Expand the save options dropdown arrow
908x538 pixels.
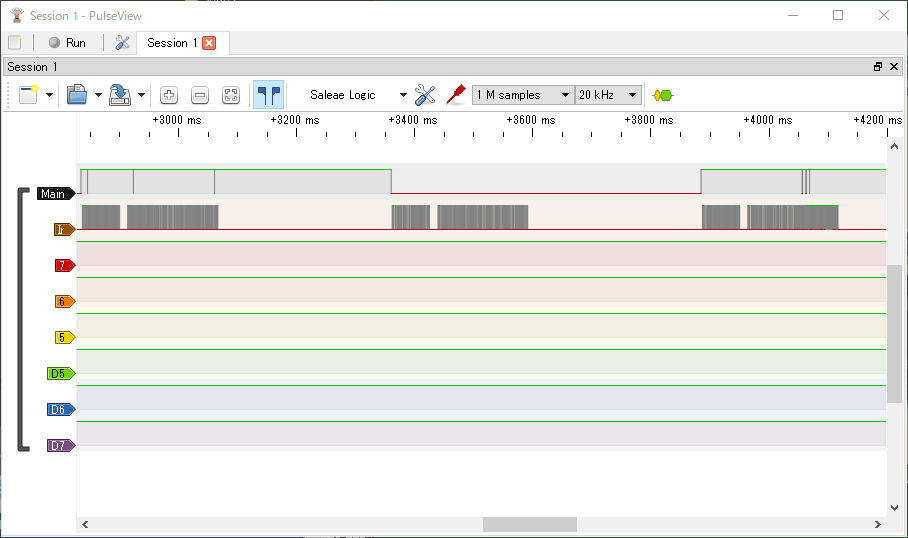[141, 95]
